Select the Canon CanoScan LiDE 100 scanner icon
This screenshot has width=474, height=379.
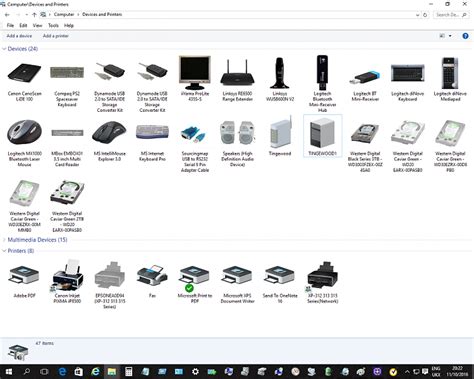click(x=24, y=73)
